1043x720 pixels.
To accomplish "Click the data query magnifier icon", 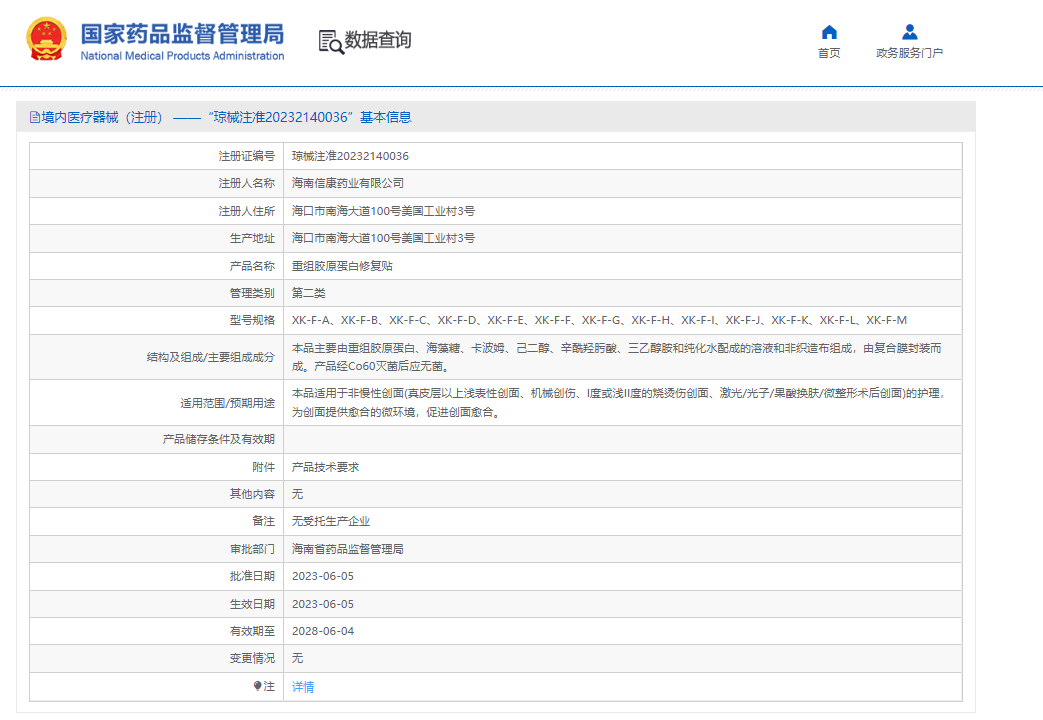I will click(x=331, y=42).
